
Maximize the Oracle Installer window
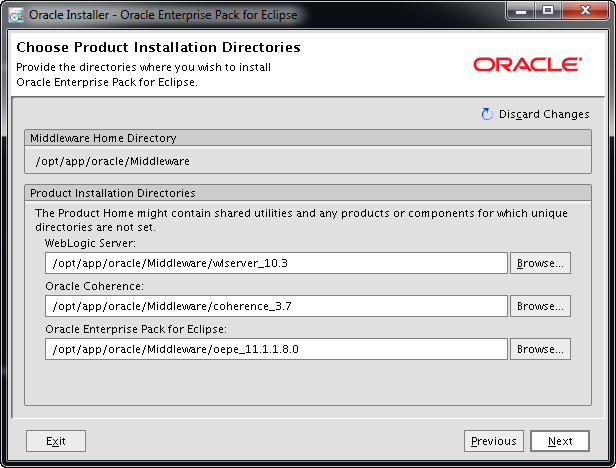click(548, 11)
